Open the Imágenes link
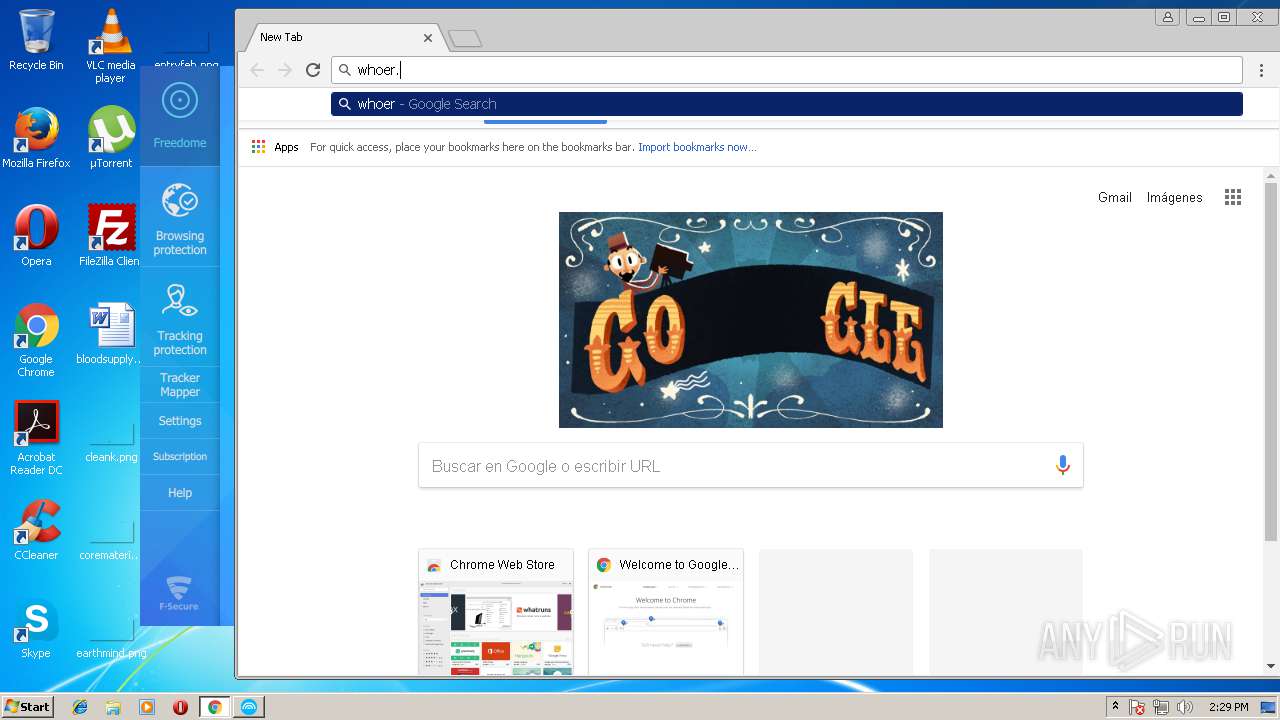The image size is (1280, 720). point(1174,197)
